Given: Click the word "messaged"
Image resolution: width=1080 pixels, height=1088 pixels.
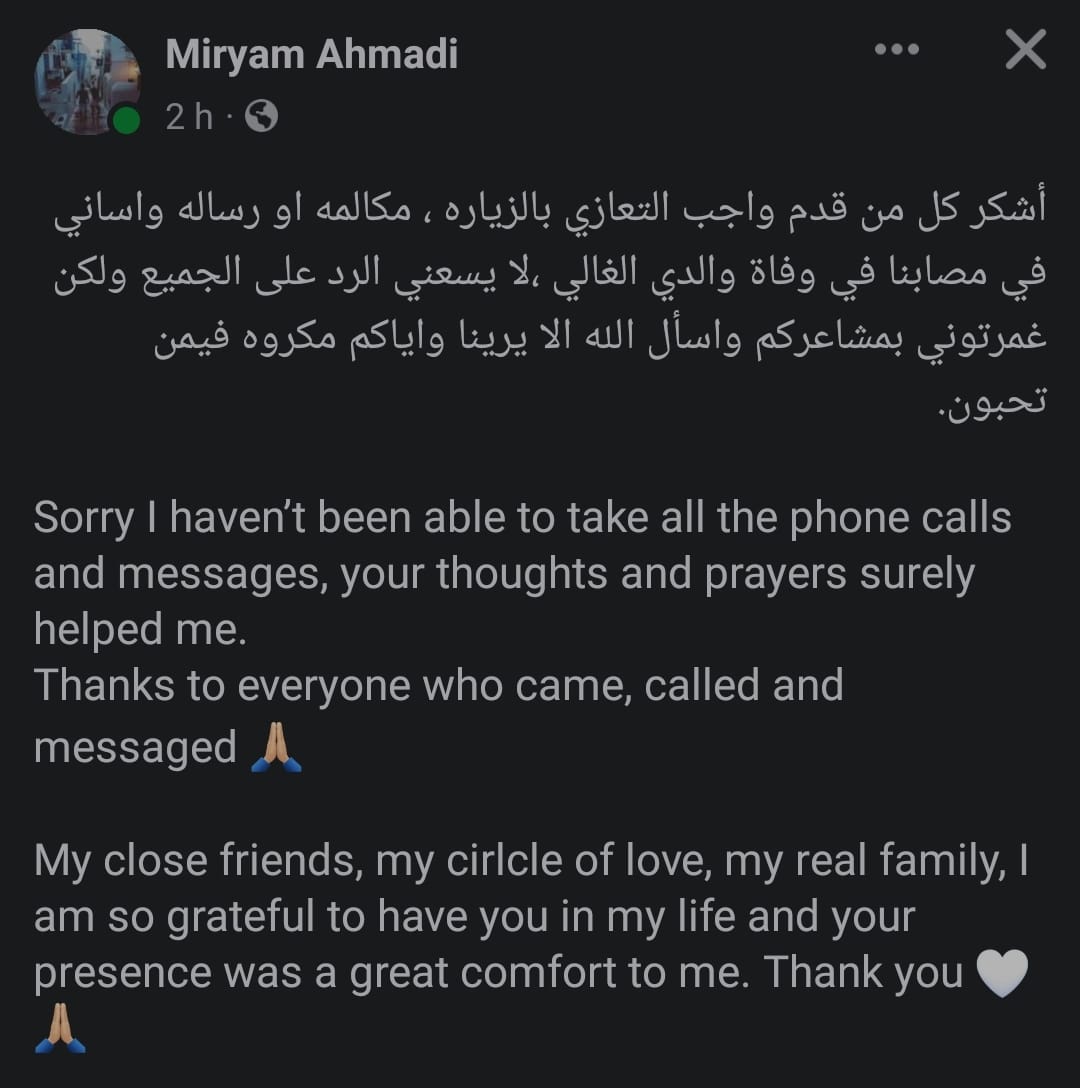Looking at the screenshot, I should coord(135,747).
